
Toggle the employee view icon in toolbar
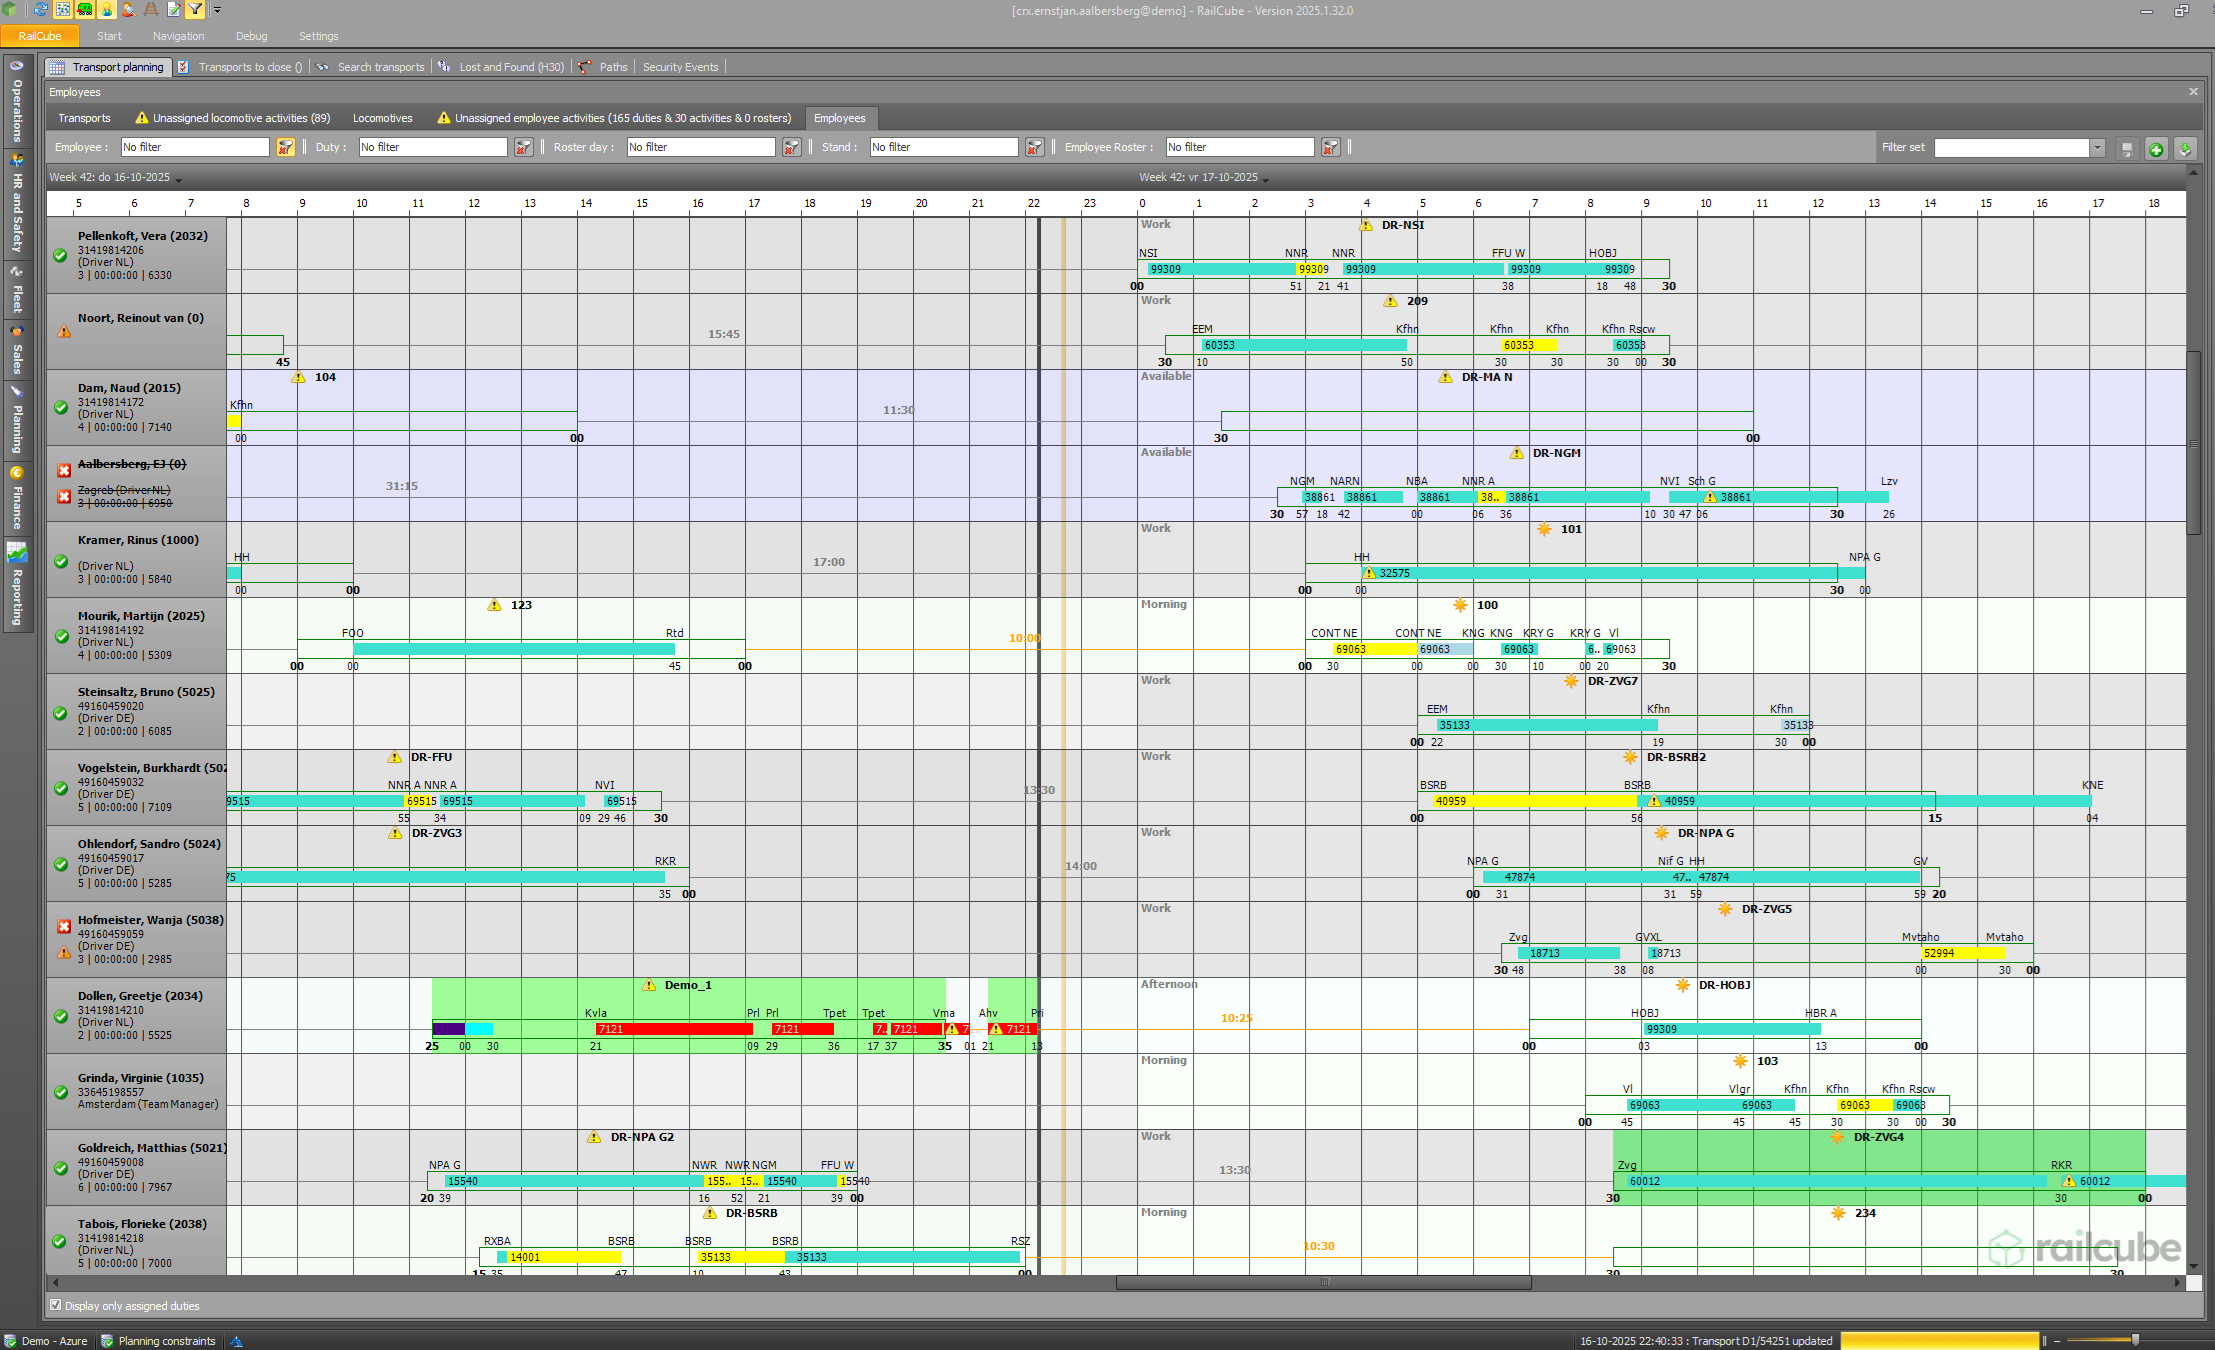coord(107,10)
